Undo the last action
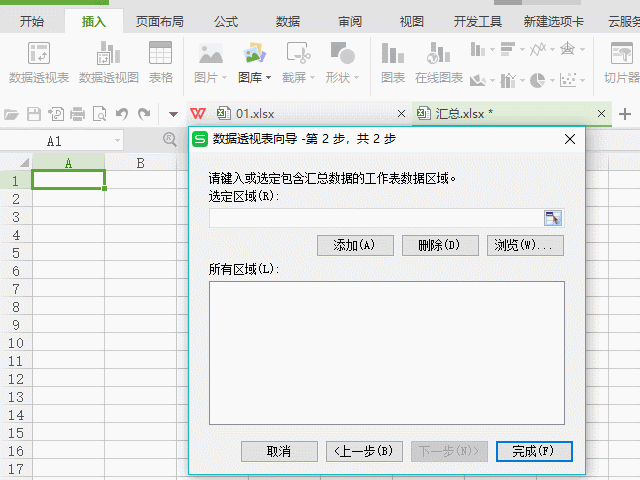 (x=122, y=114)
